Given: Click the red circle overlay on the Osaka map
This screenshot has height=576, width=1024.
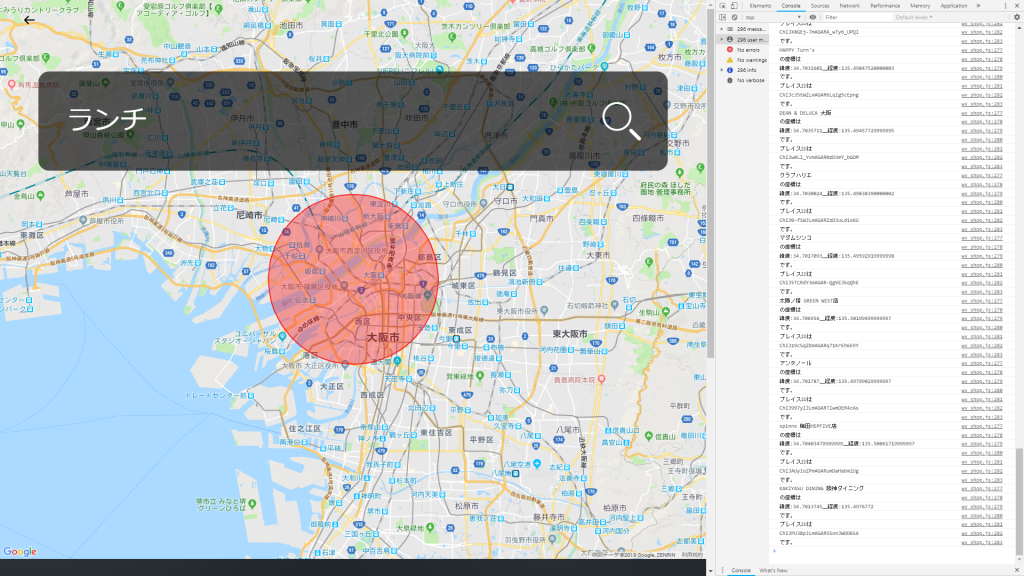Looking at the screenshot, I should click(353, 279).
